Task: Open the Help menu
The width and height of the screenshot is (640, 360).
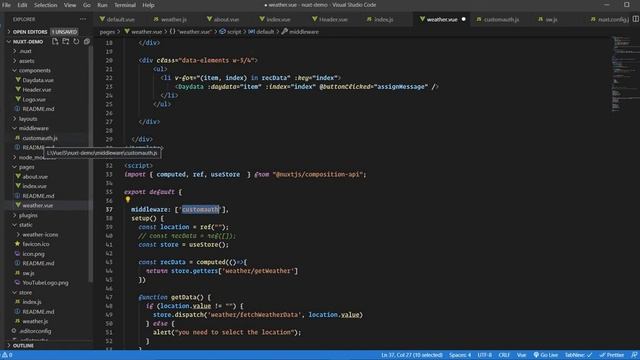Action: (x=148, y=5)
